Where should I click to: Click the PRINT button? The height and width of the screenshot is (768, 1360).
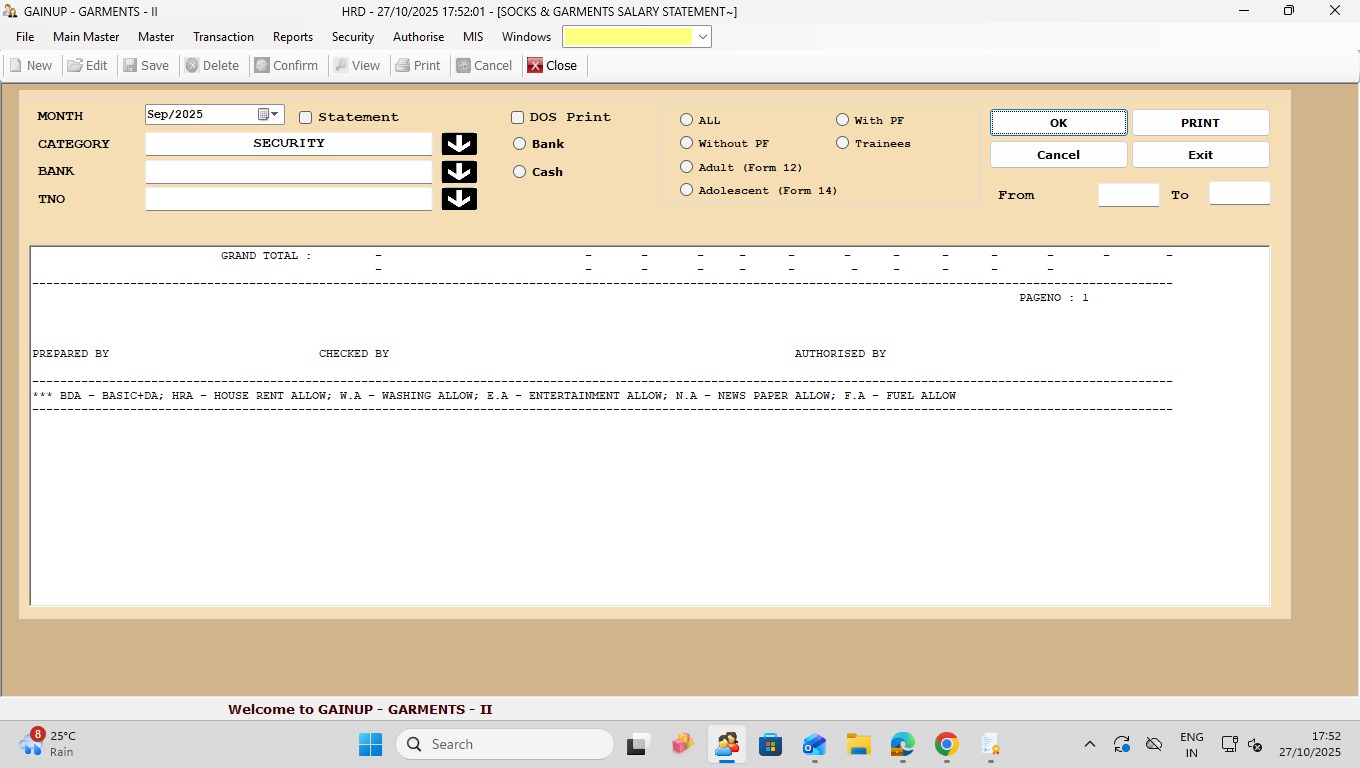click(x=1200, y=123)
